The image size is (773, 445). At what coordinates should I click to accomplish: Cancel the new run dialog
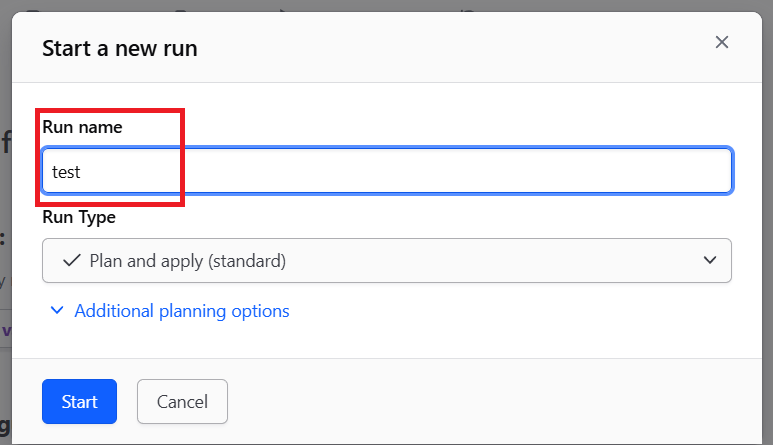182,402
